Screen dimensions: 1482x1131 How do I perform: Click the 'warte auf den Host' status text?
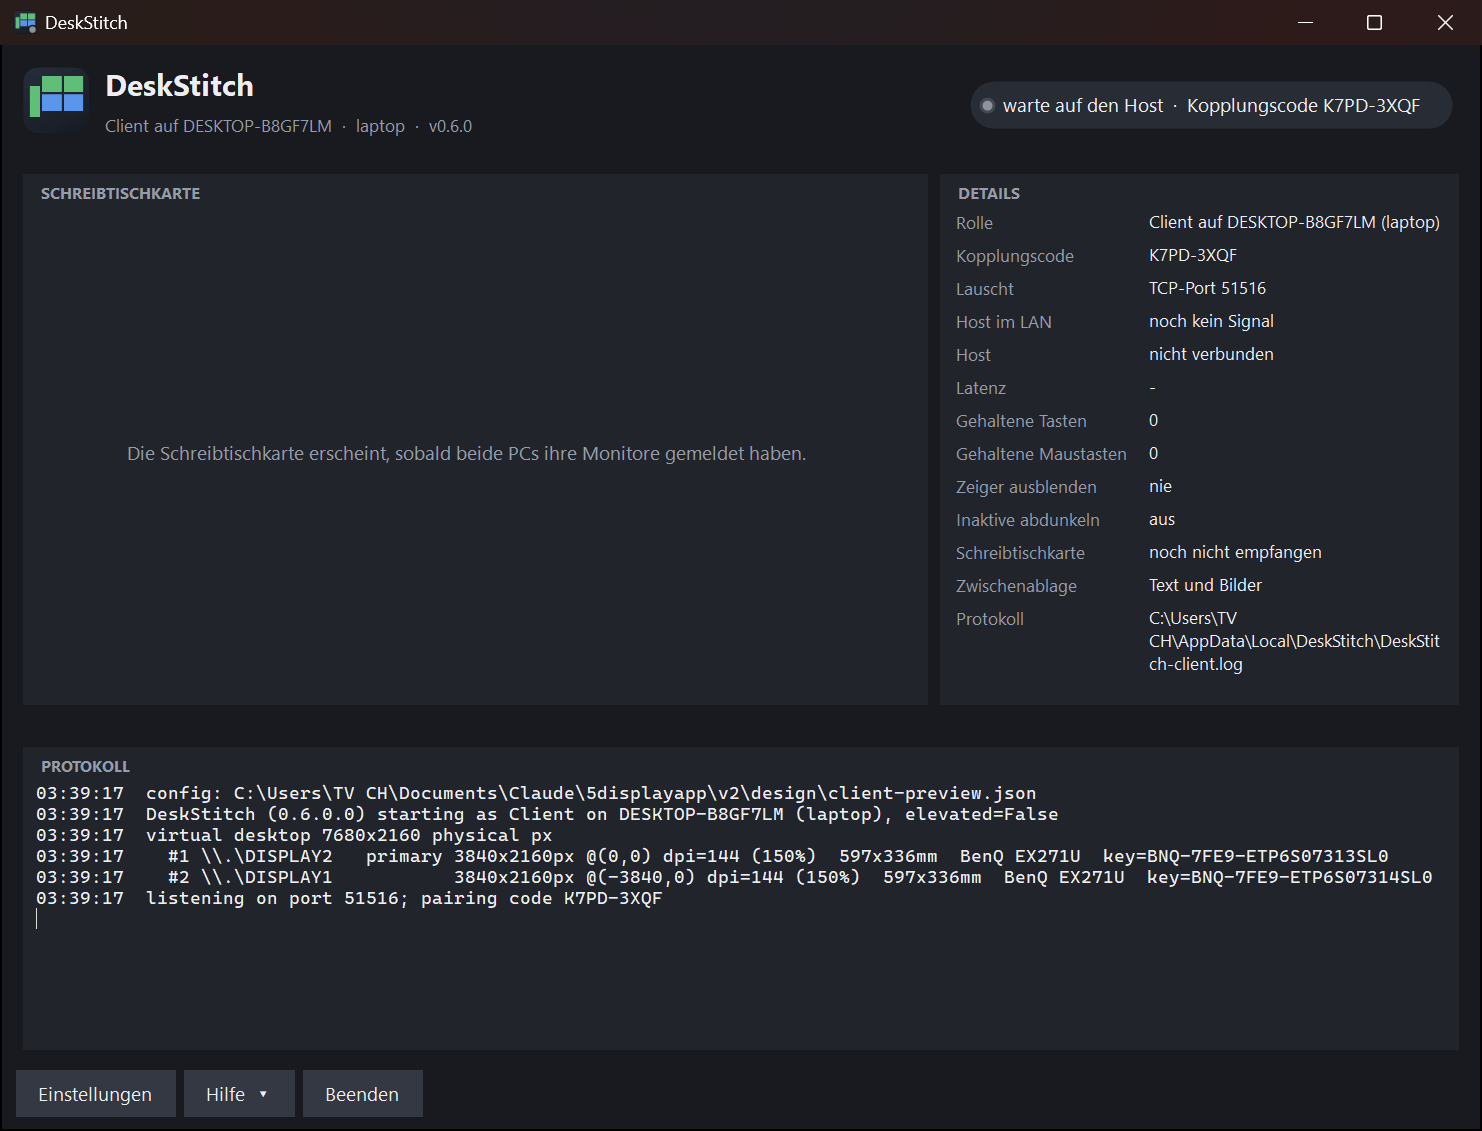tap(1083, 106)
